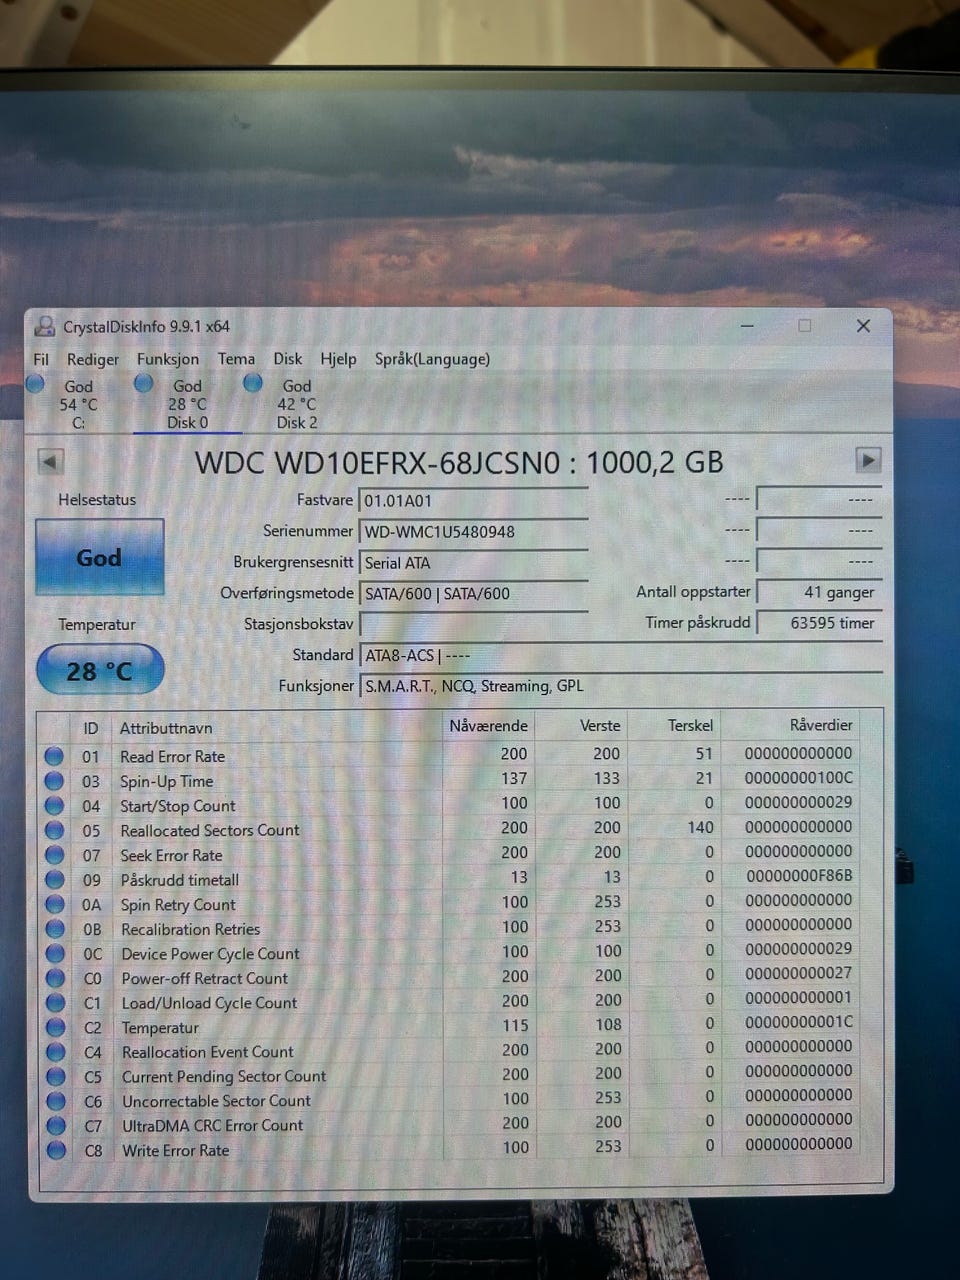Click the 28 °C temperature button
Viewport: 960px width, 1280px height.
pos(100,670)
